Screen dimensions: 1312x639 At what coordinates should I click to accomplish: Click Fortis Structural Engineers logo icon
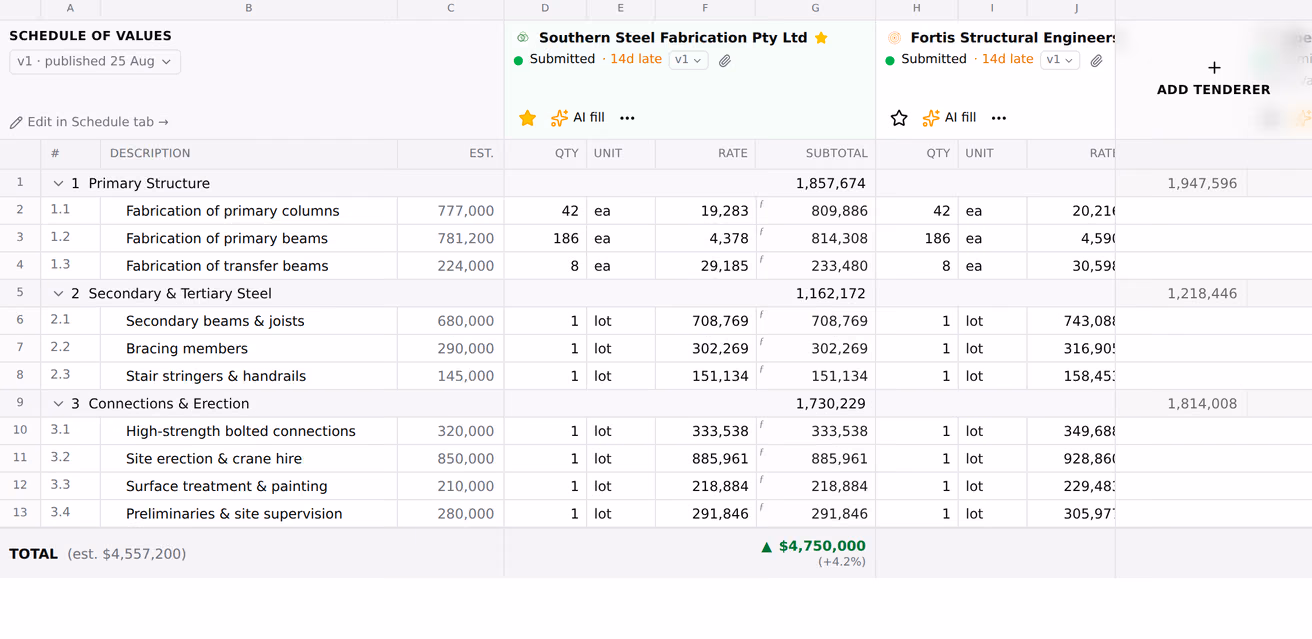894,38
